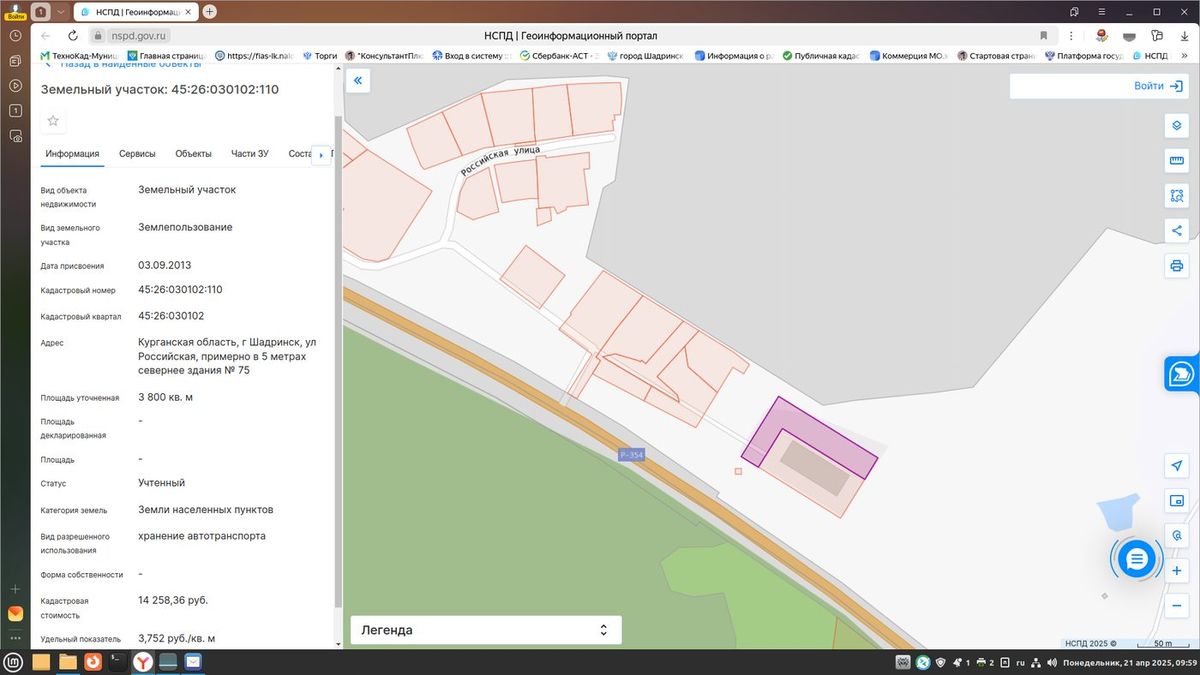Open the chat assistant bubble

point(1136,559)
